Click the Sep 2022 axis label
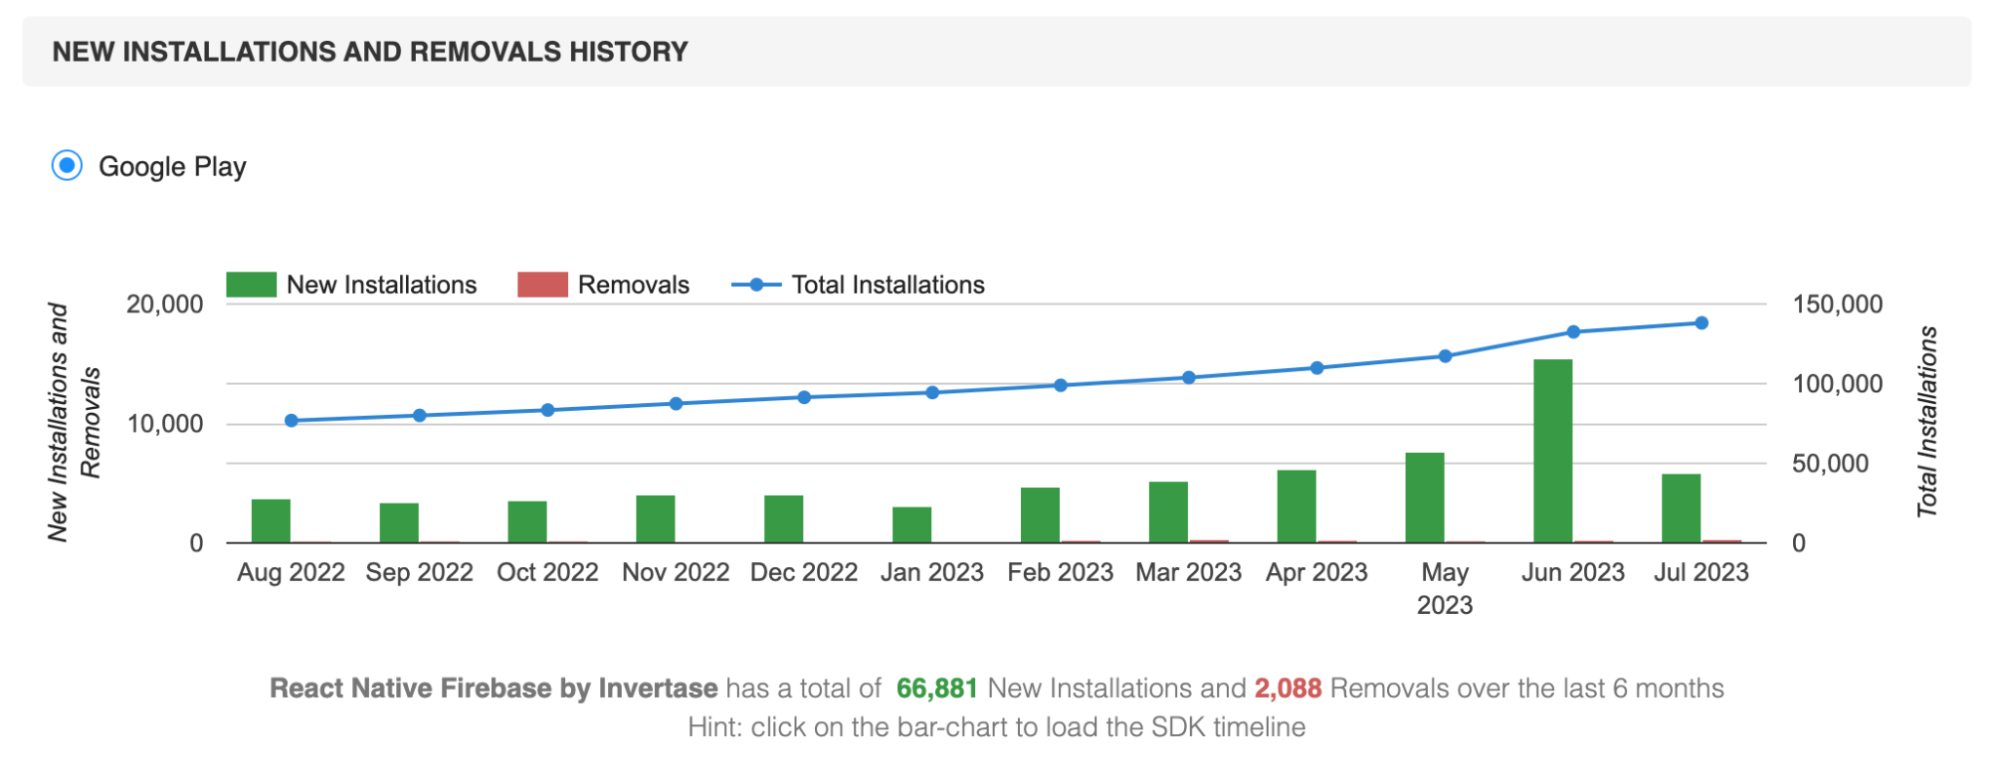Viewport: 1999px width, 770px height. click(x=419, y=572)
